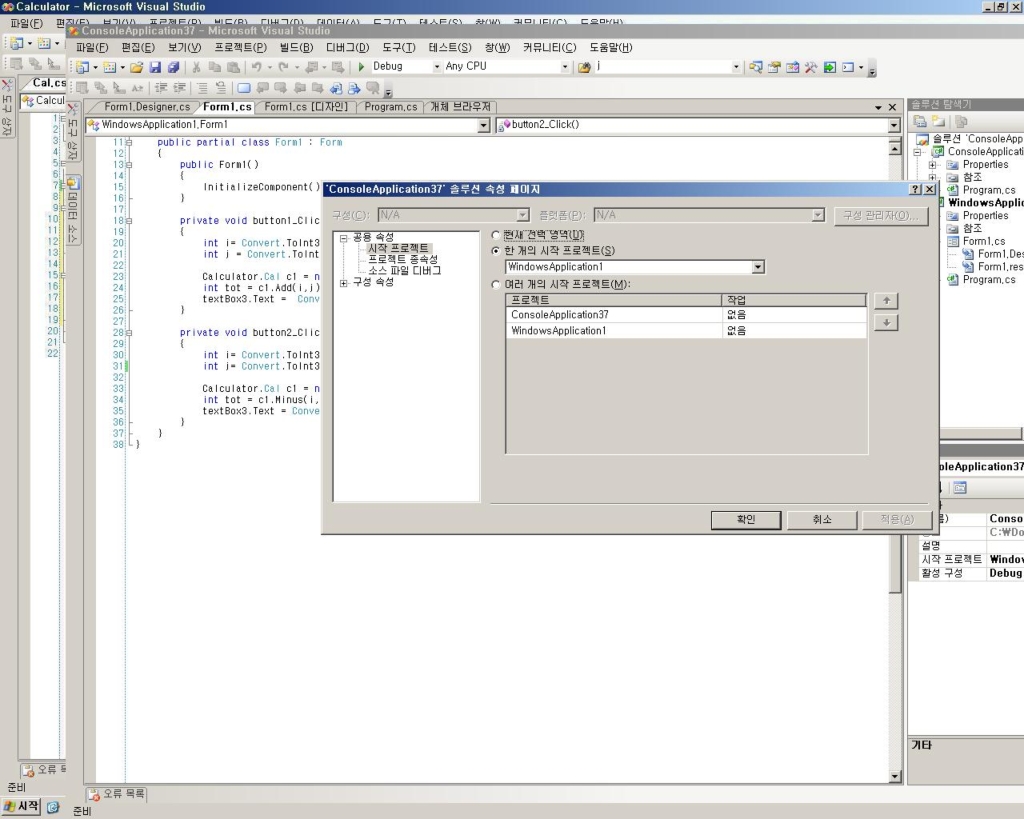Move project up with the up arrow button
The height and width of the screenshot is (819, 1024).
click(x=886, y=300)
